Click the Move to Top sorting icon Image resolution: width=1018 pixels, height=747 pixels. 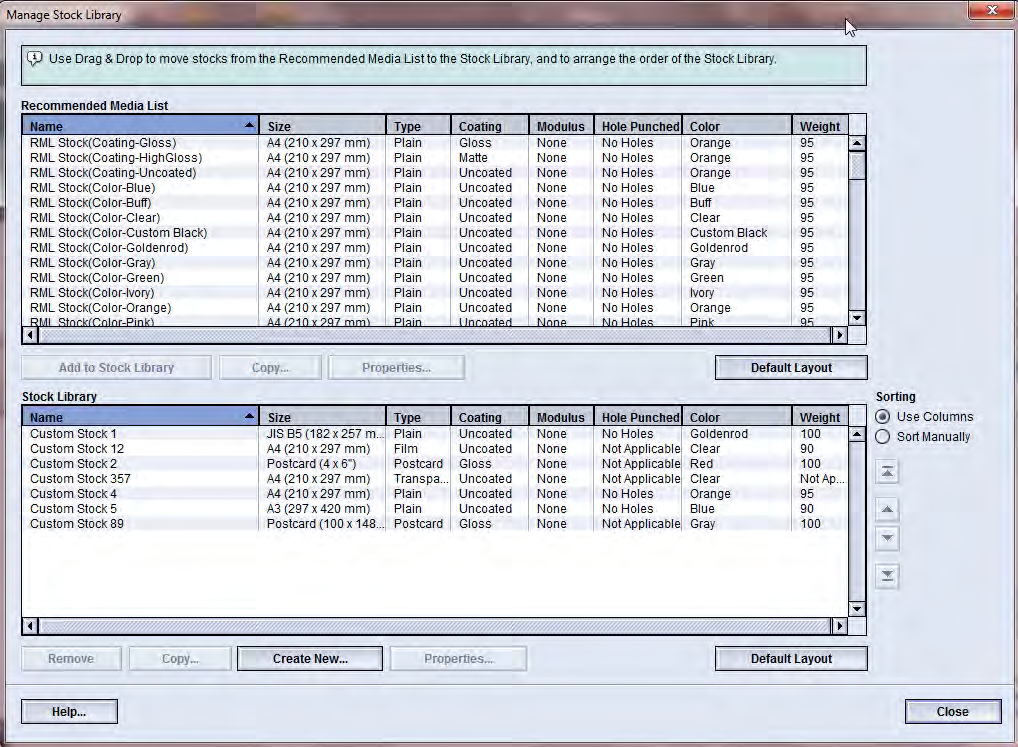[x=887, y=472]
